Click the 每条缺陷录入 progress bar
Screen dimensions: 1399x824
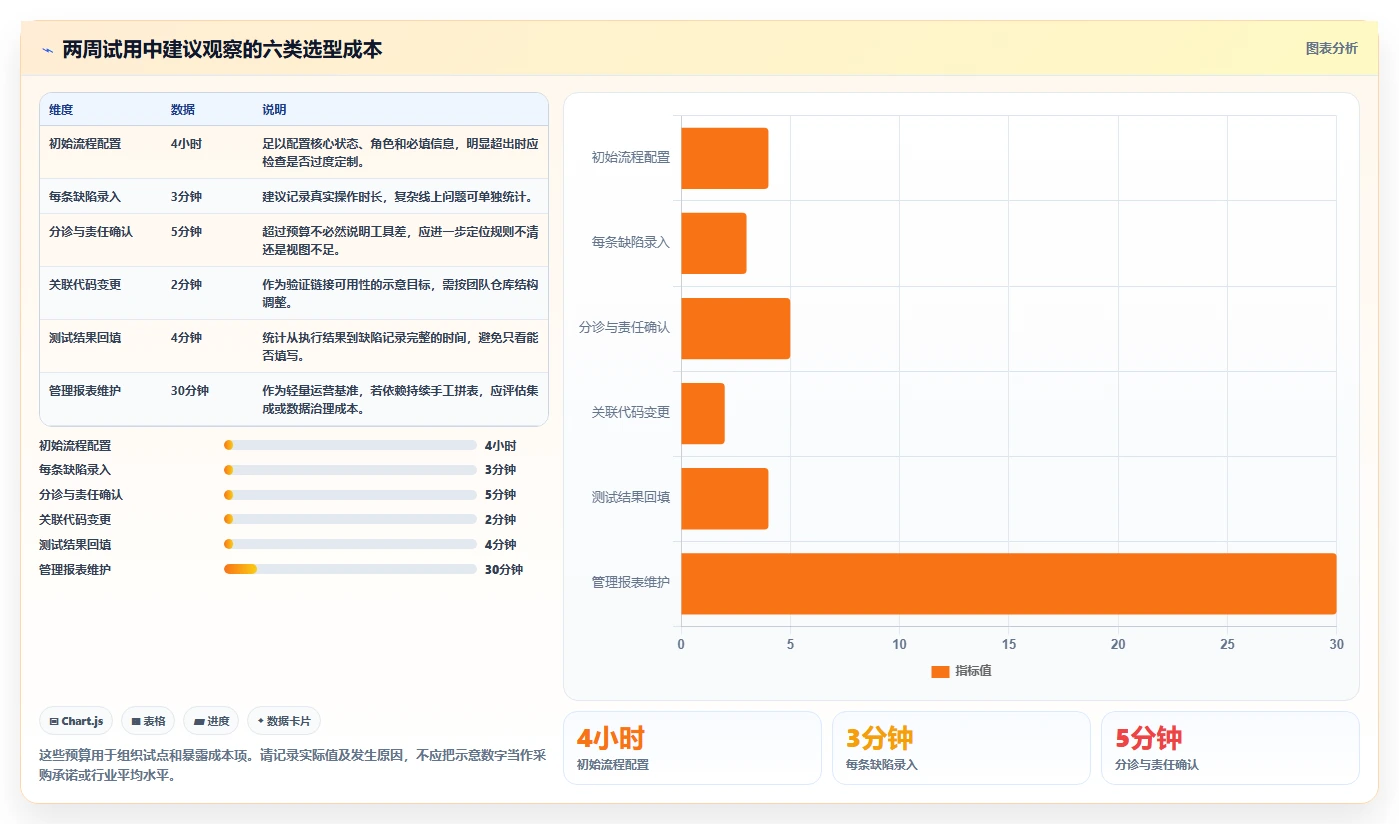(x=350, y=470)
